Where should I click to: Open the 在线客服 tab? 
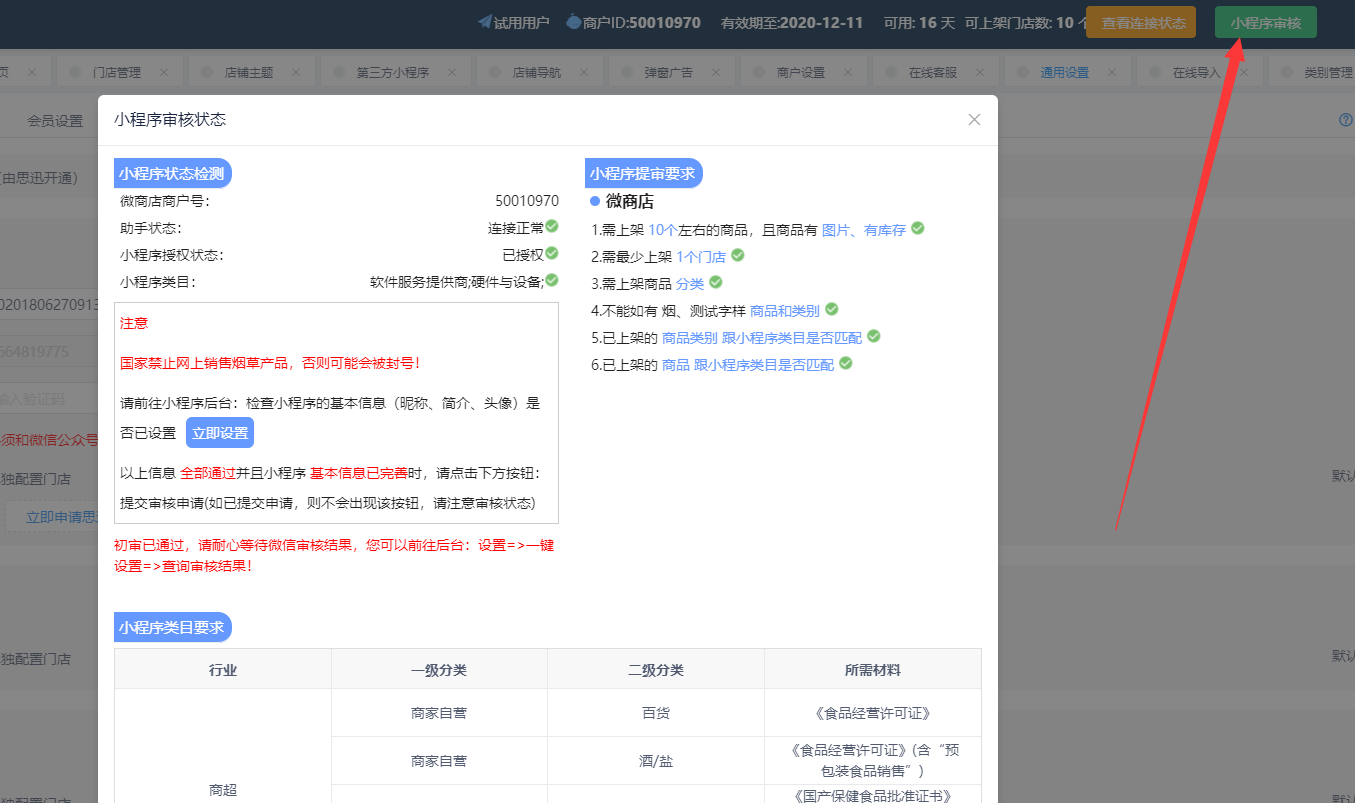[932, 73]
